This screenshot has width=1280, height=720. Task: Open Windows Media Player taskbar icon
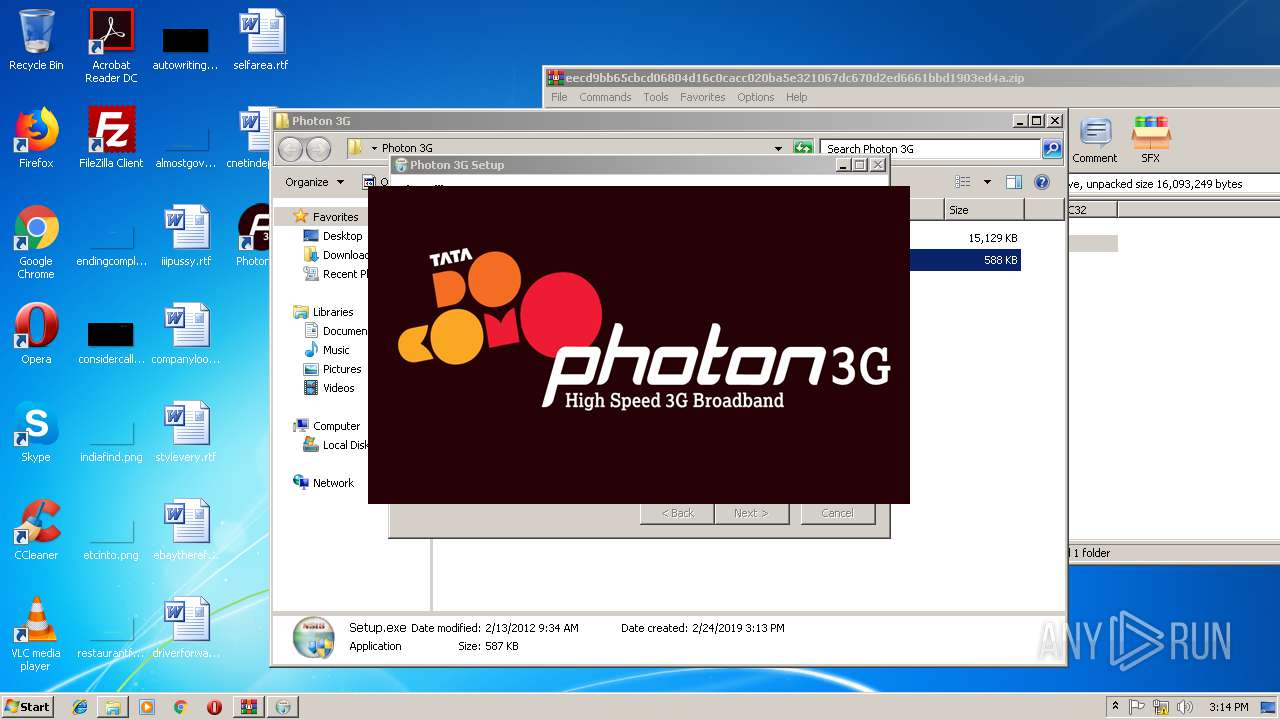tap(147, 707)
